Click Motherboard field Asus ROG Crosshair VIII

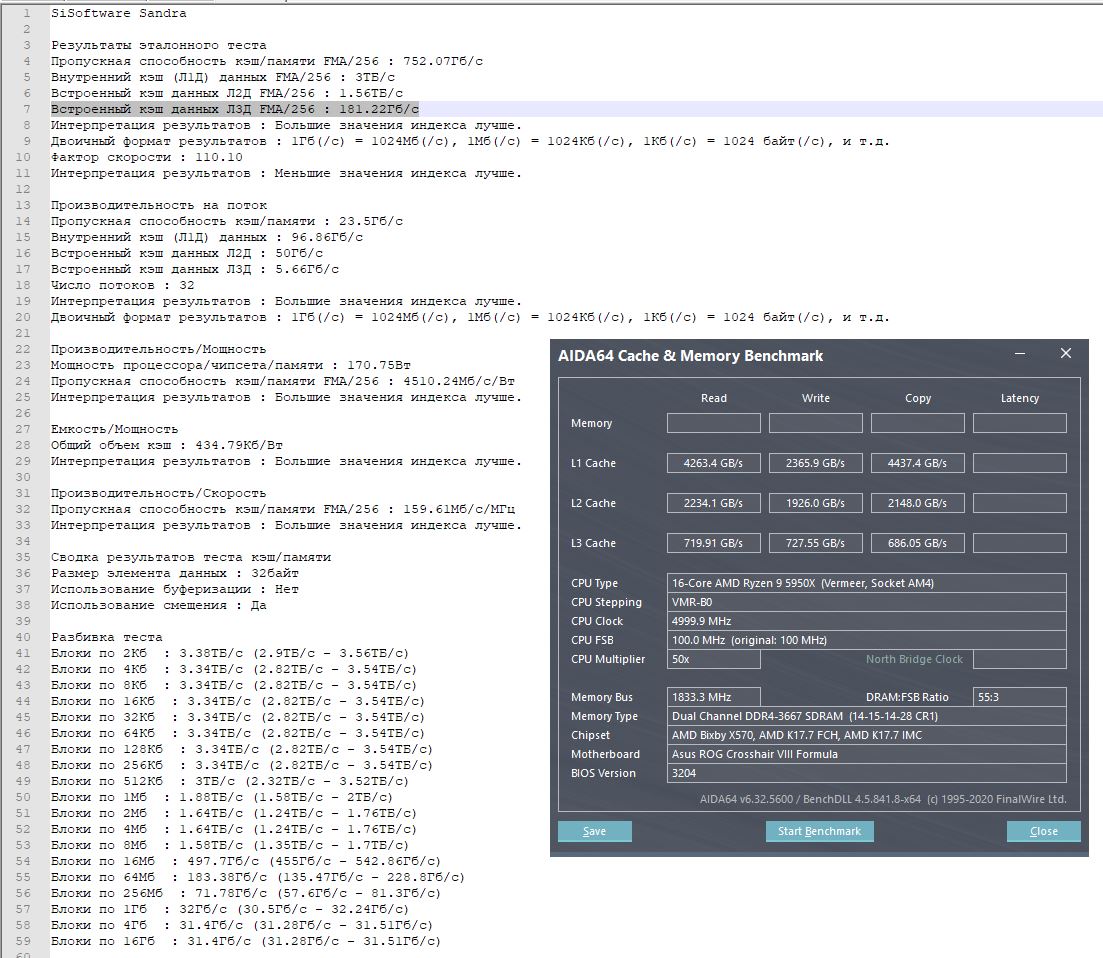coord(867,754)
